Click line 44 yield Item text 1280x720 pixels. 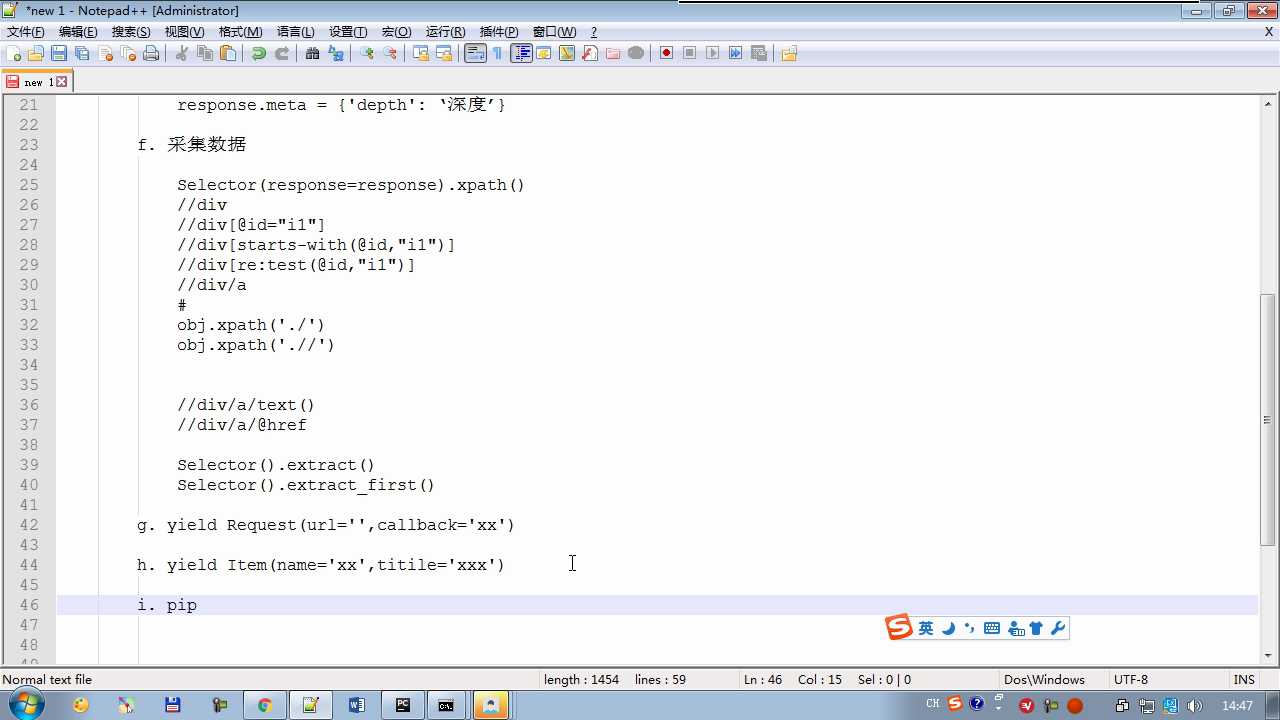(336, 565)
